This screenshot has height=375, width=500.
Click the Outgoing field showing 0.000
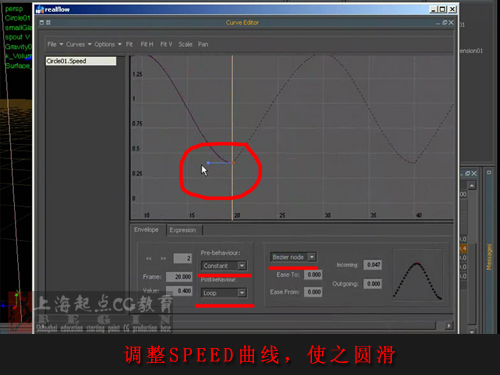pos(373,284)
